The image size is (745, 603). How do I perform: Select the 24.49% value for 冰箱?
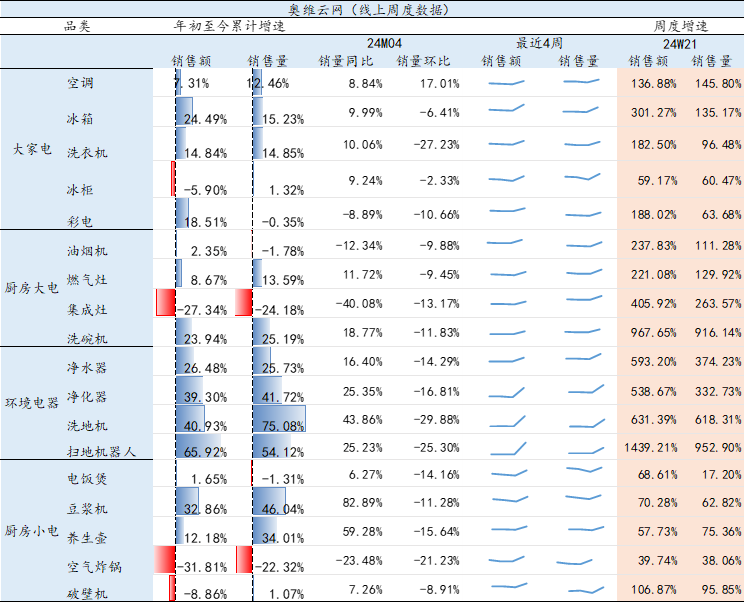click(x=205, y=119)
